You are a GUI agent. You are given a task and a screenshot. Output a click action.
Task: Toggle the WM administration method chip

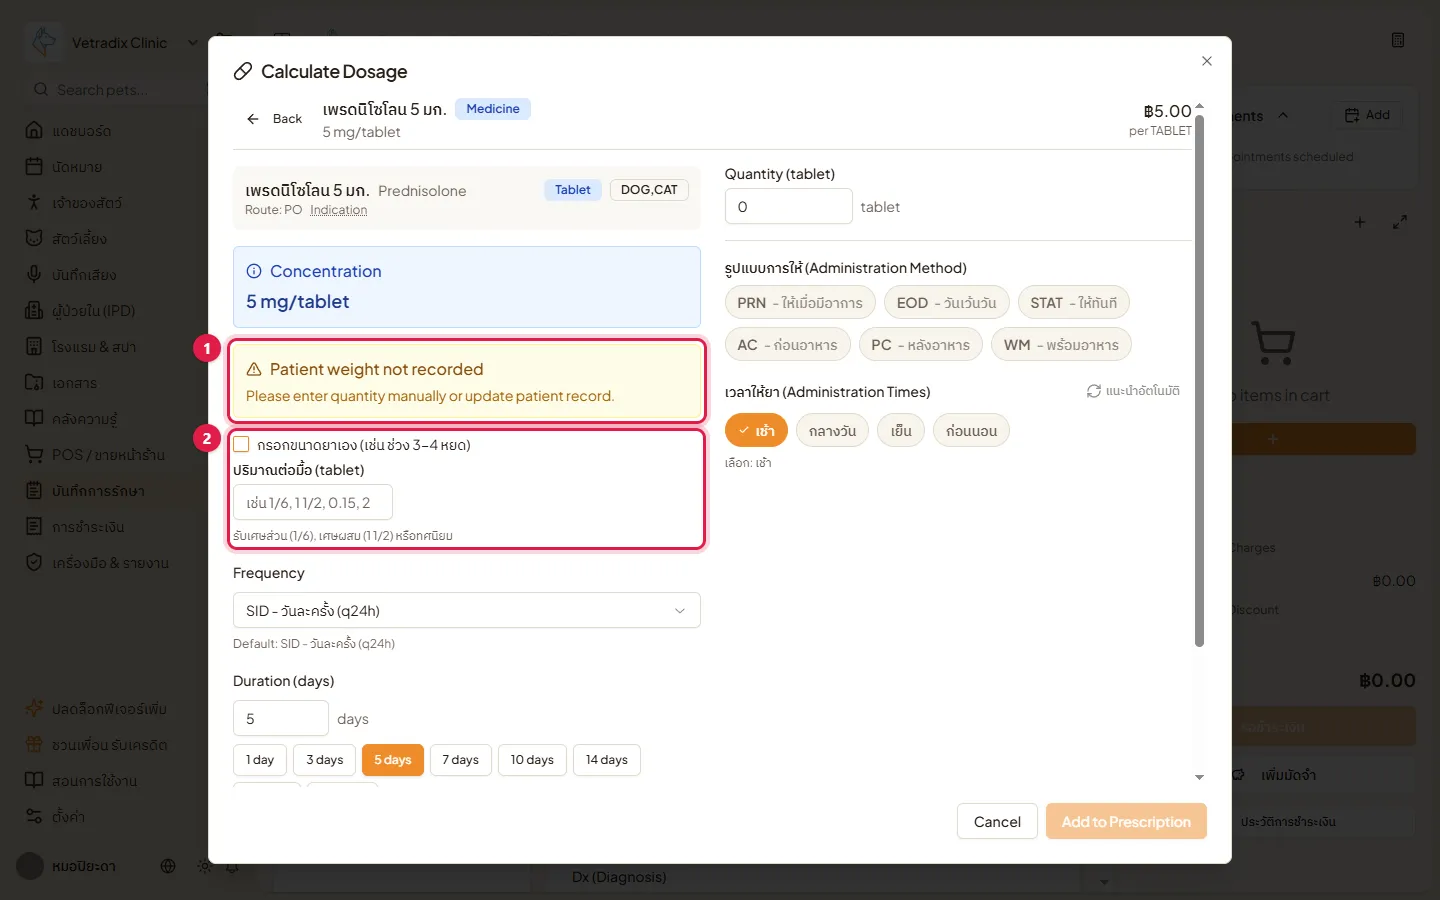coord(1061,345)
